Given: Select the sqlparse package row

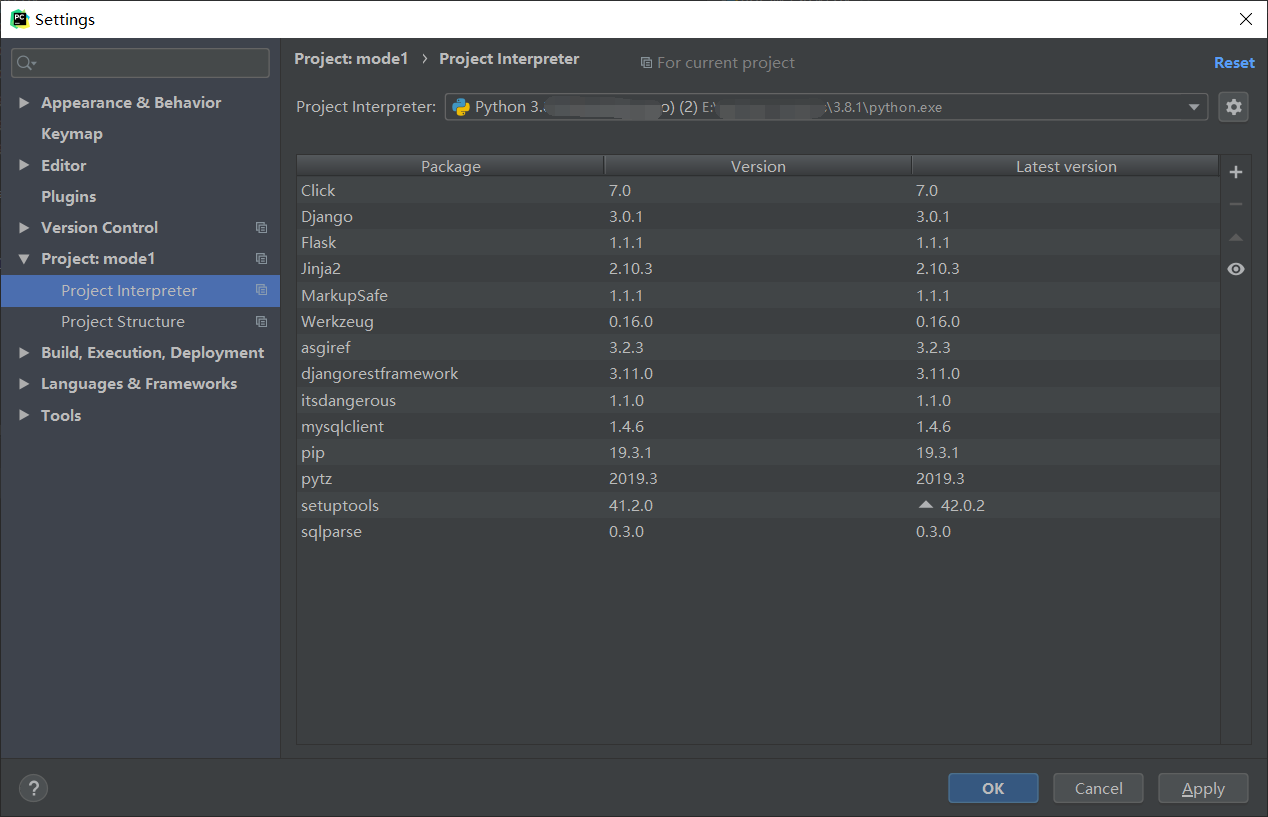Looking at the screenshot, I should (x=758, y=532).
